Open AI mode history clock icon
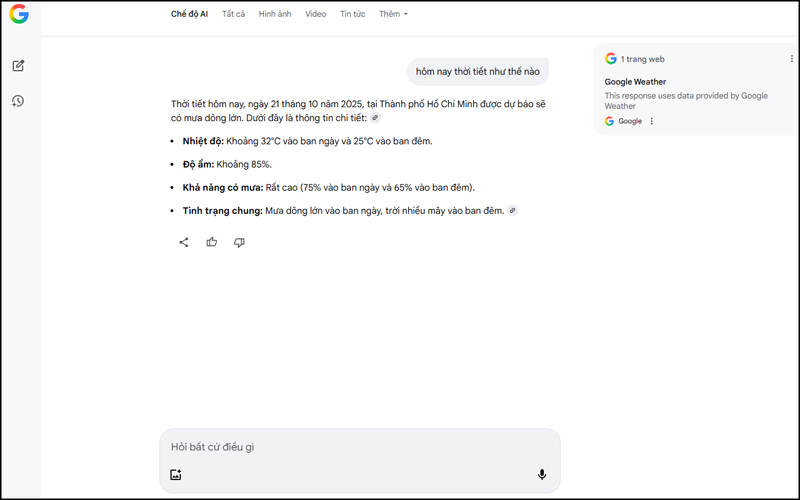The image size is (800, 500). point(18,101)
